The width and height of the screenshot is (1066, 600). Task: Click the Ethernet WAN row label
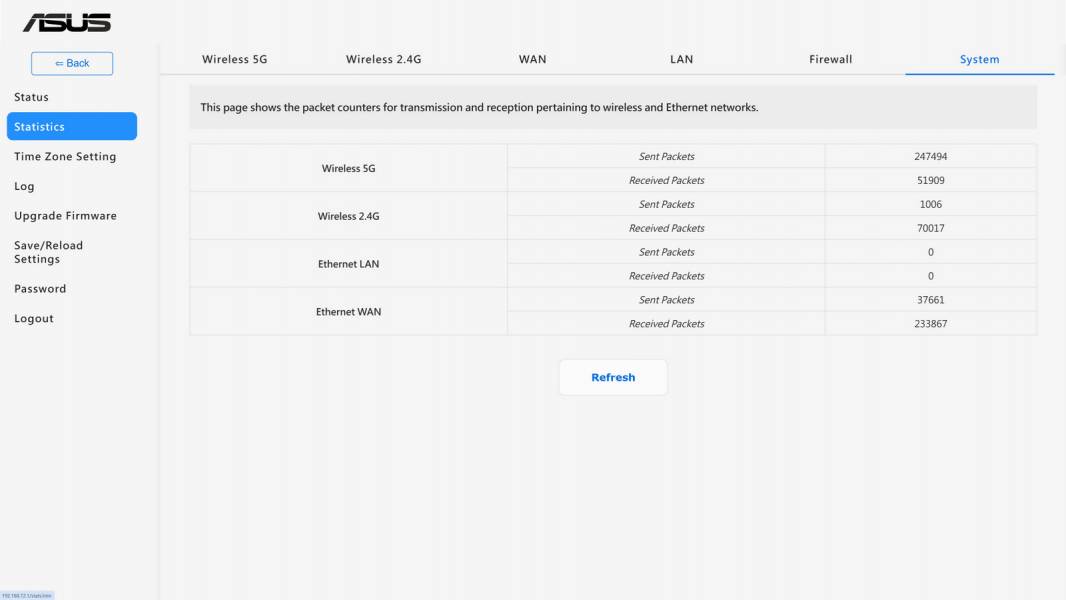coord(348,312)
